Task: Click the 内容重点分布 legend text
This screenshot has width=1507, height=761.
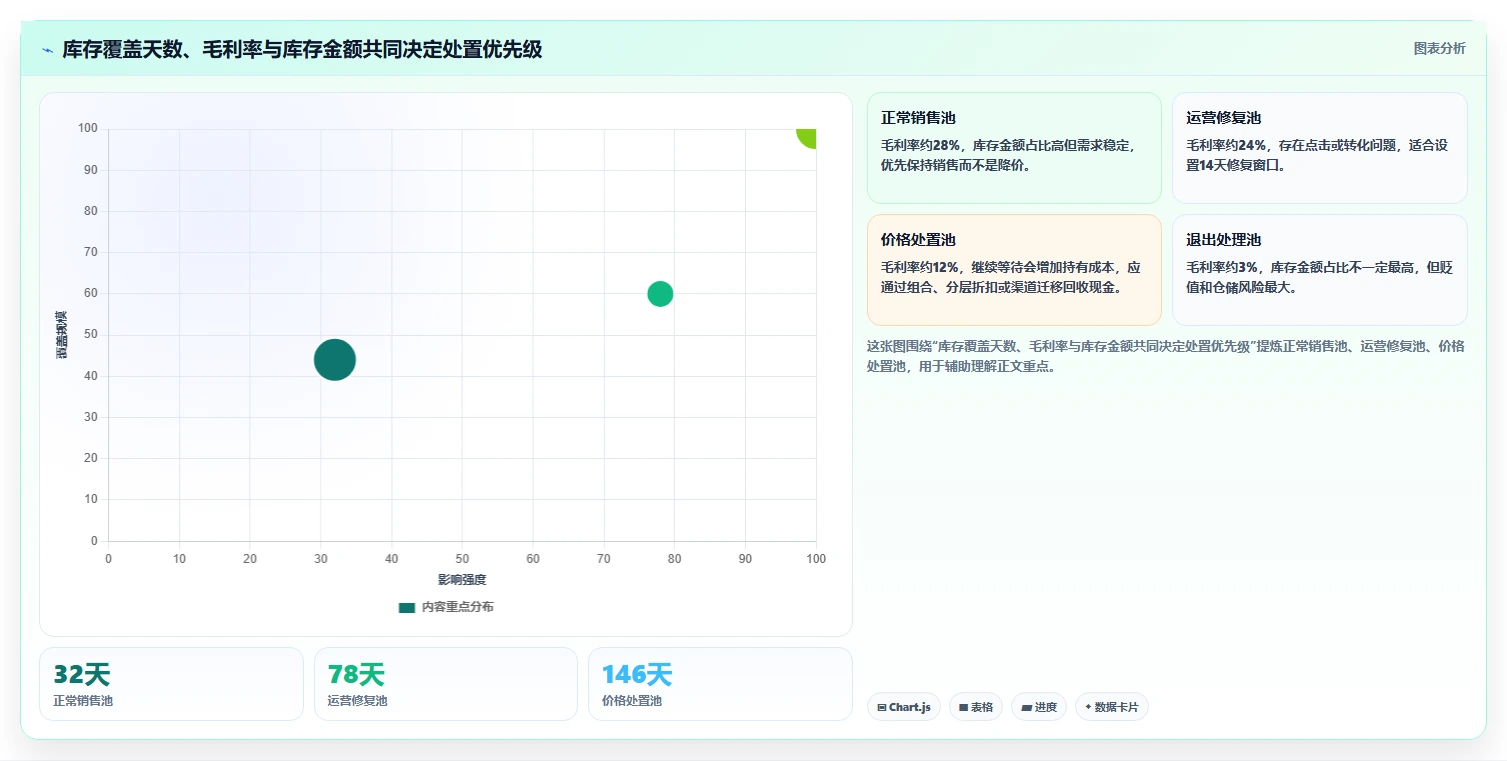Action: pos(457,608)
